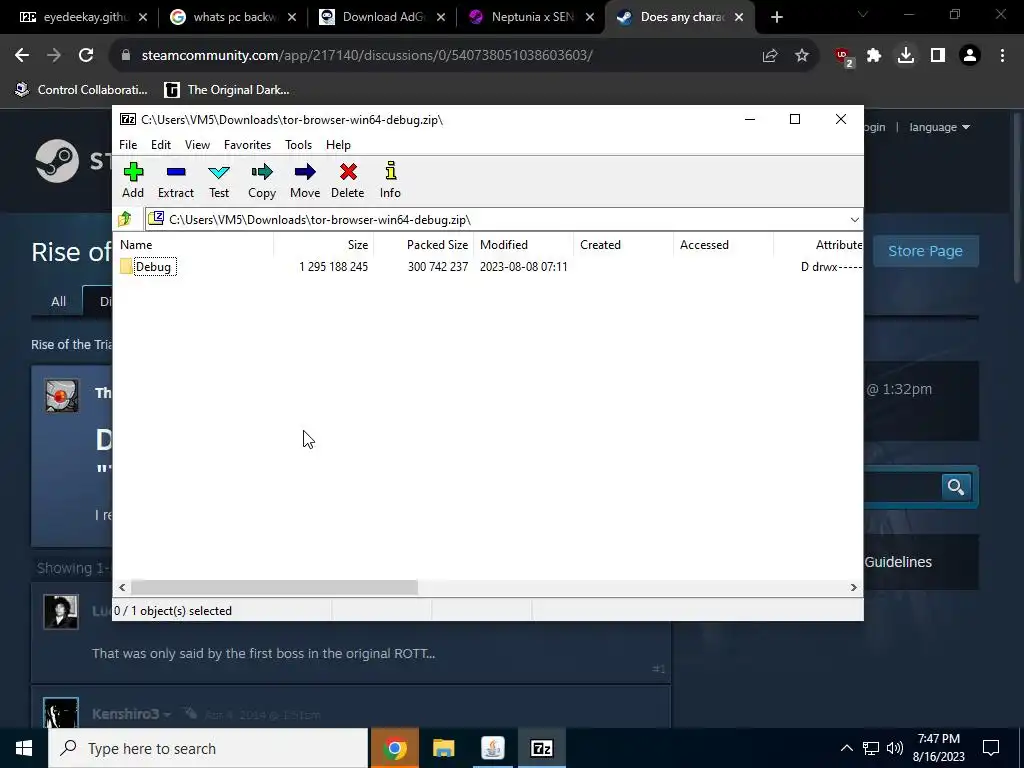
Task: Open the Favorites menu
Action: (x=248, y=145)
